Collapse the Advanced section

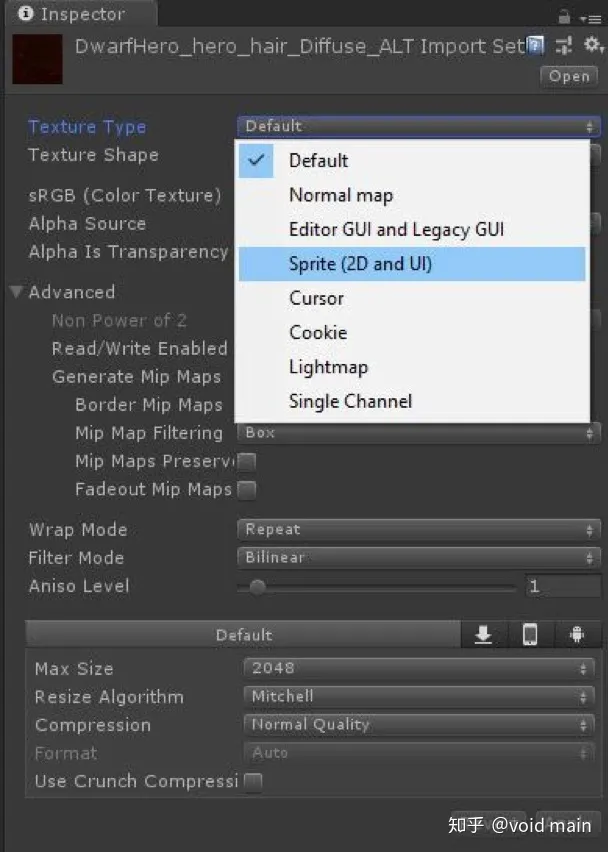(15, 291)
